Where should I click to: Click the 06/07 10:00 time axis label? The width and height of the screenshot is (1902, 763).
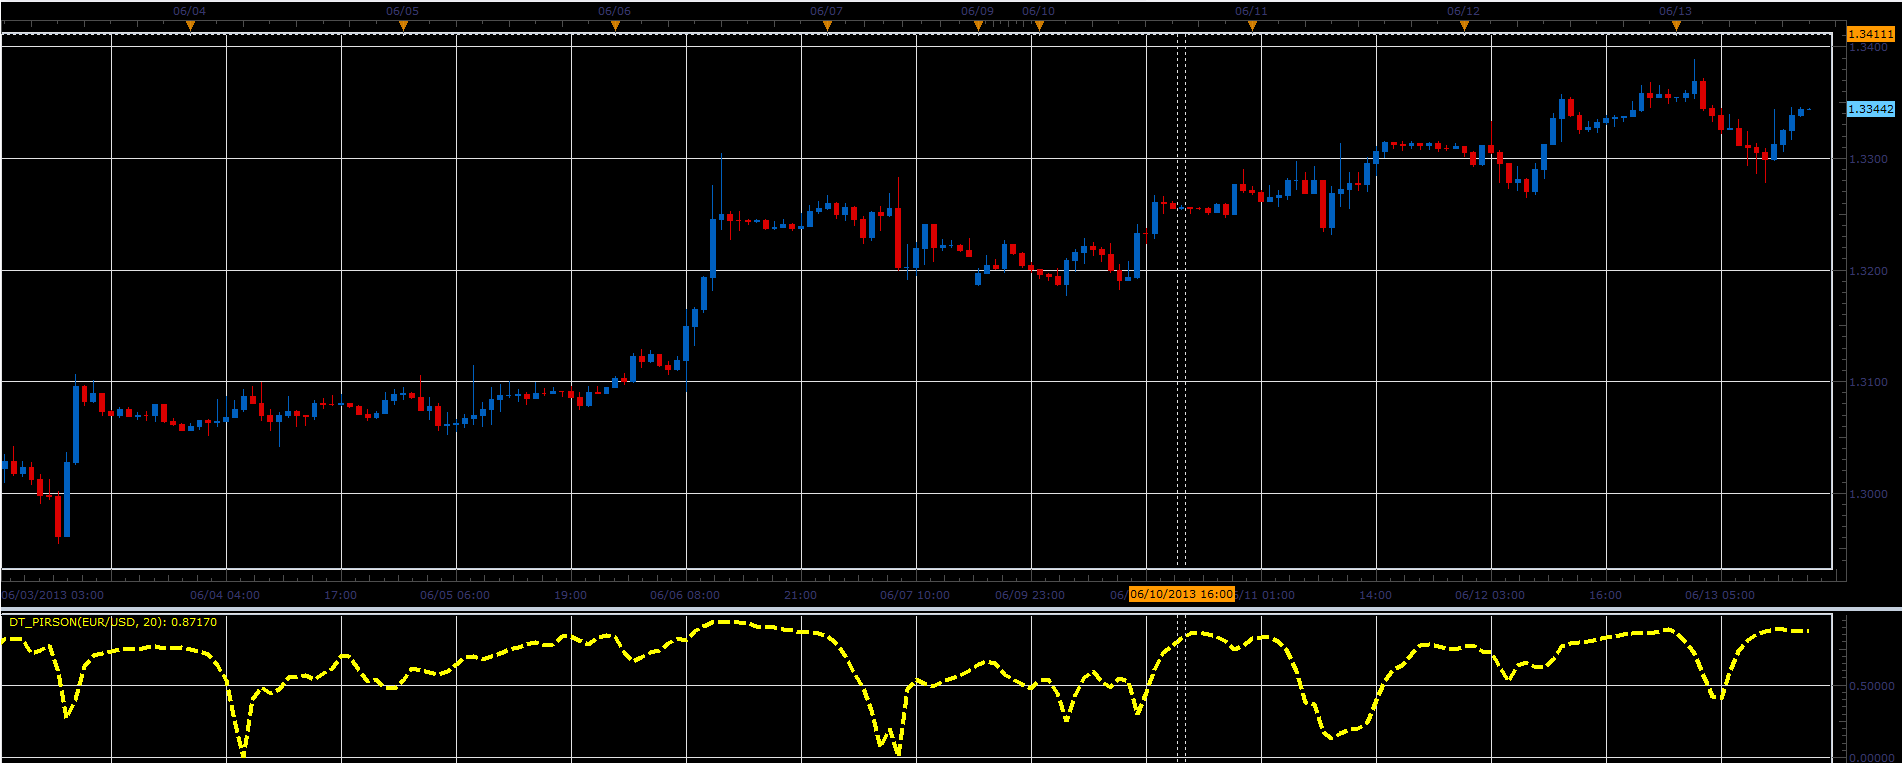click(915, 595)
